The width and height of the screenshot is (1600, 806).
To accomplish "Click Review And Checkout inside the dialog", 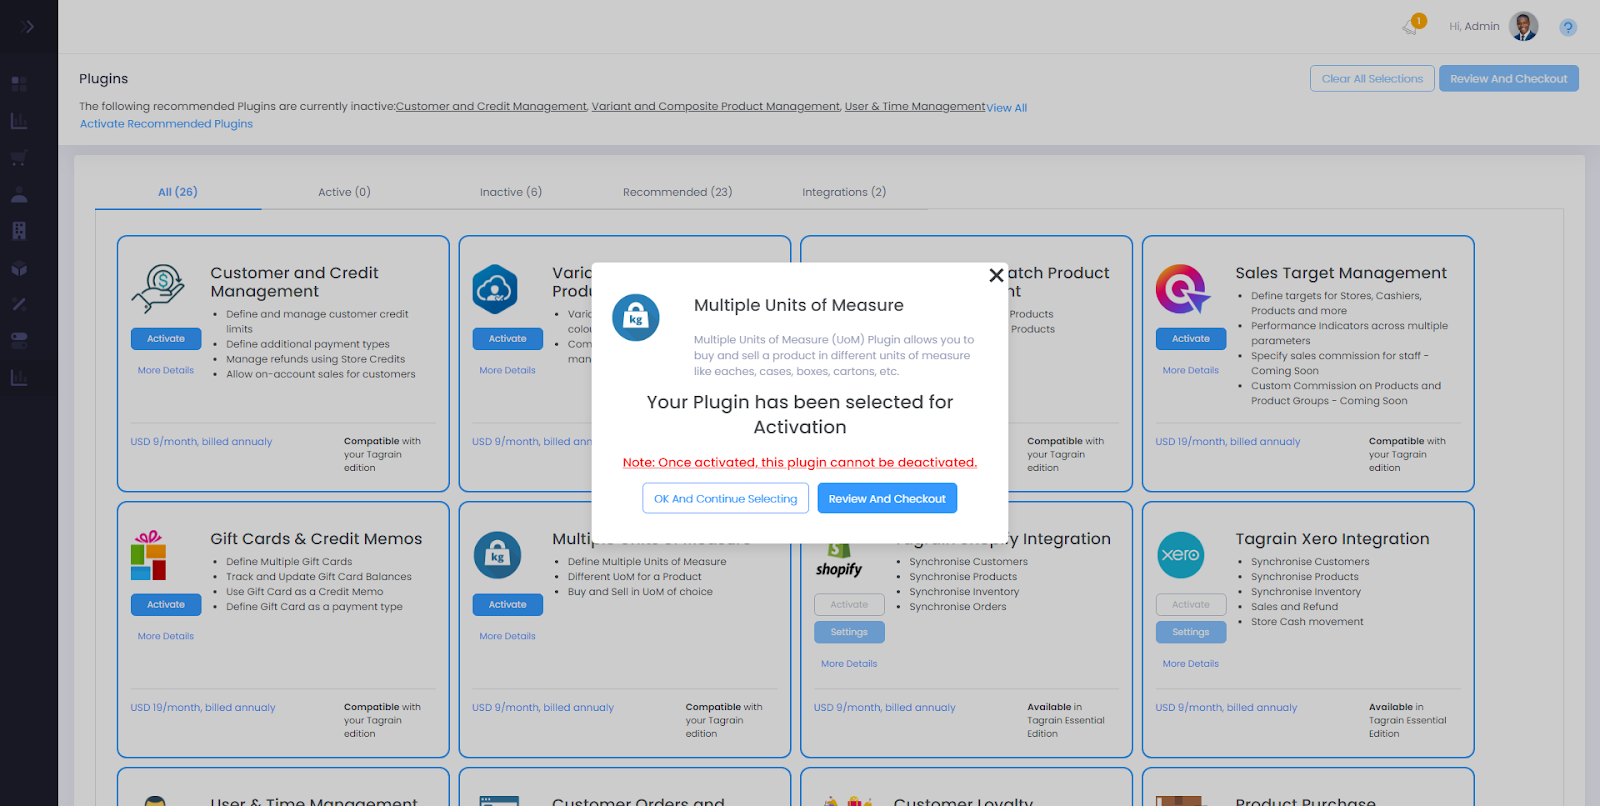I will tap(887, 499).
